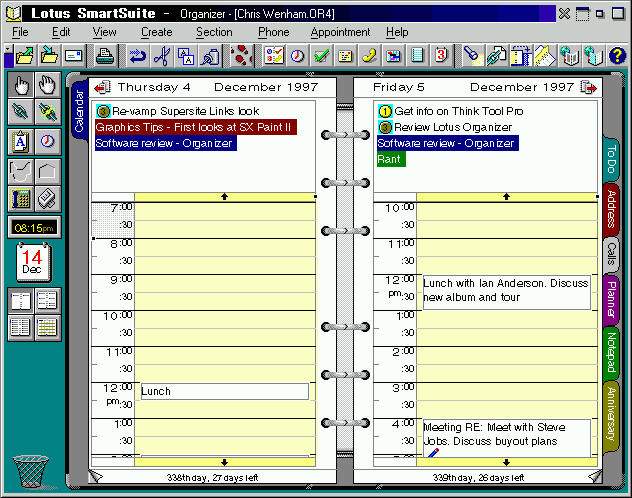
Task: Click the telephone dialer sidebar icon
Action: [21, 199]
